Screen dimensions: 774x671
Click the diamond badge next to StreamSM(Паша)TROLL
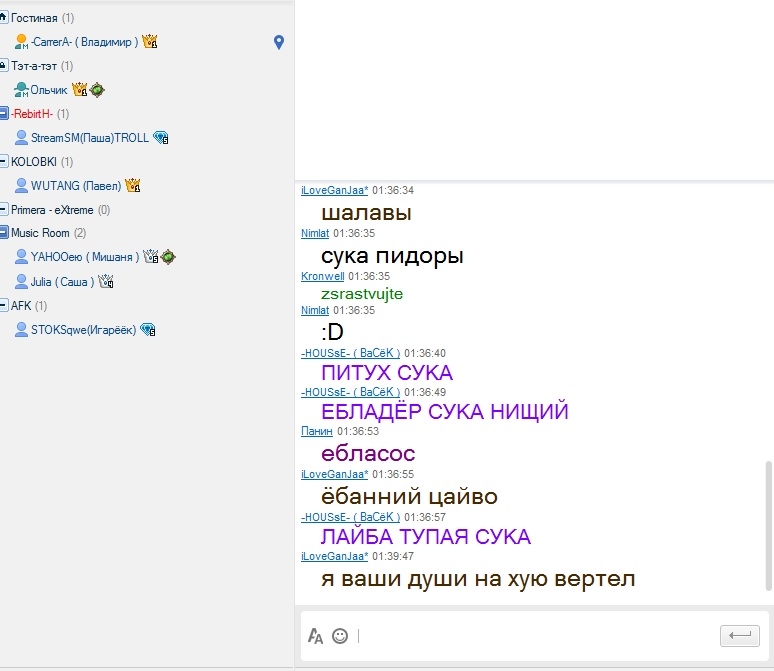(x=160, y=138)
